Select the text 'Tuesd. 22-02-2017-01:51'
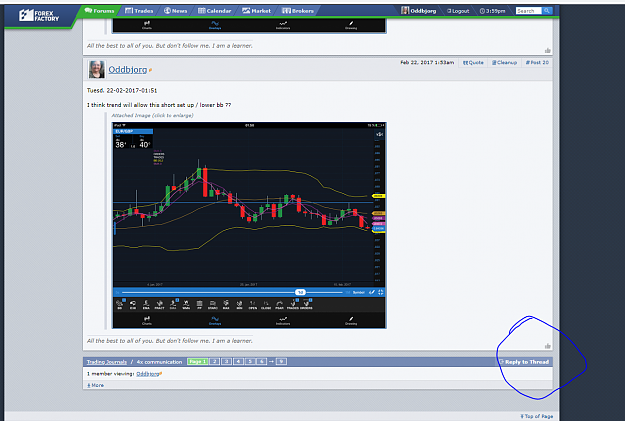625x421 pixels. (122, 90)
